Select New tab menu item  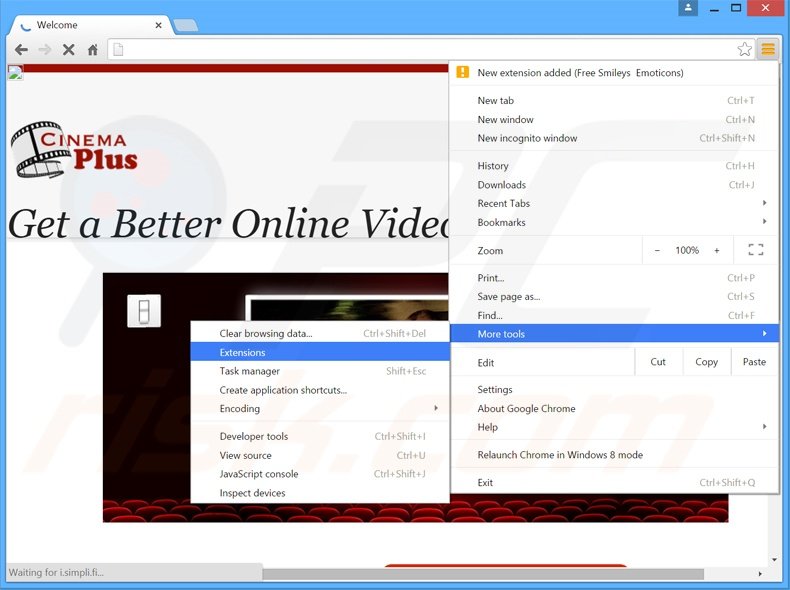click(x=614, y=100)
